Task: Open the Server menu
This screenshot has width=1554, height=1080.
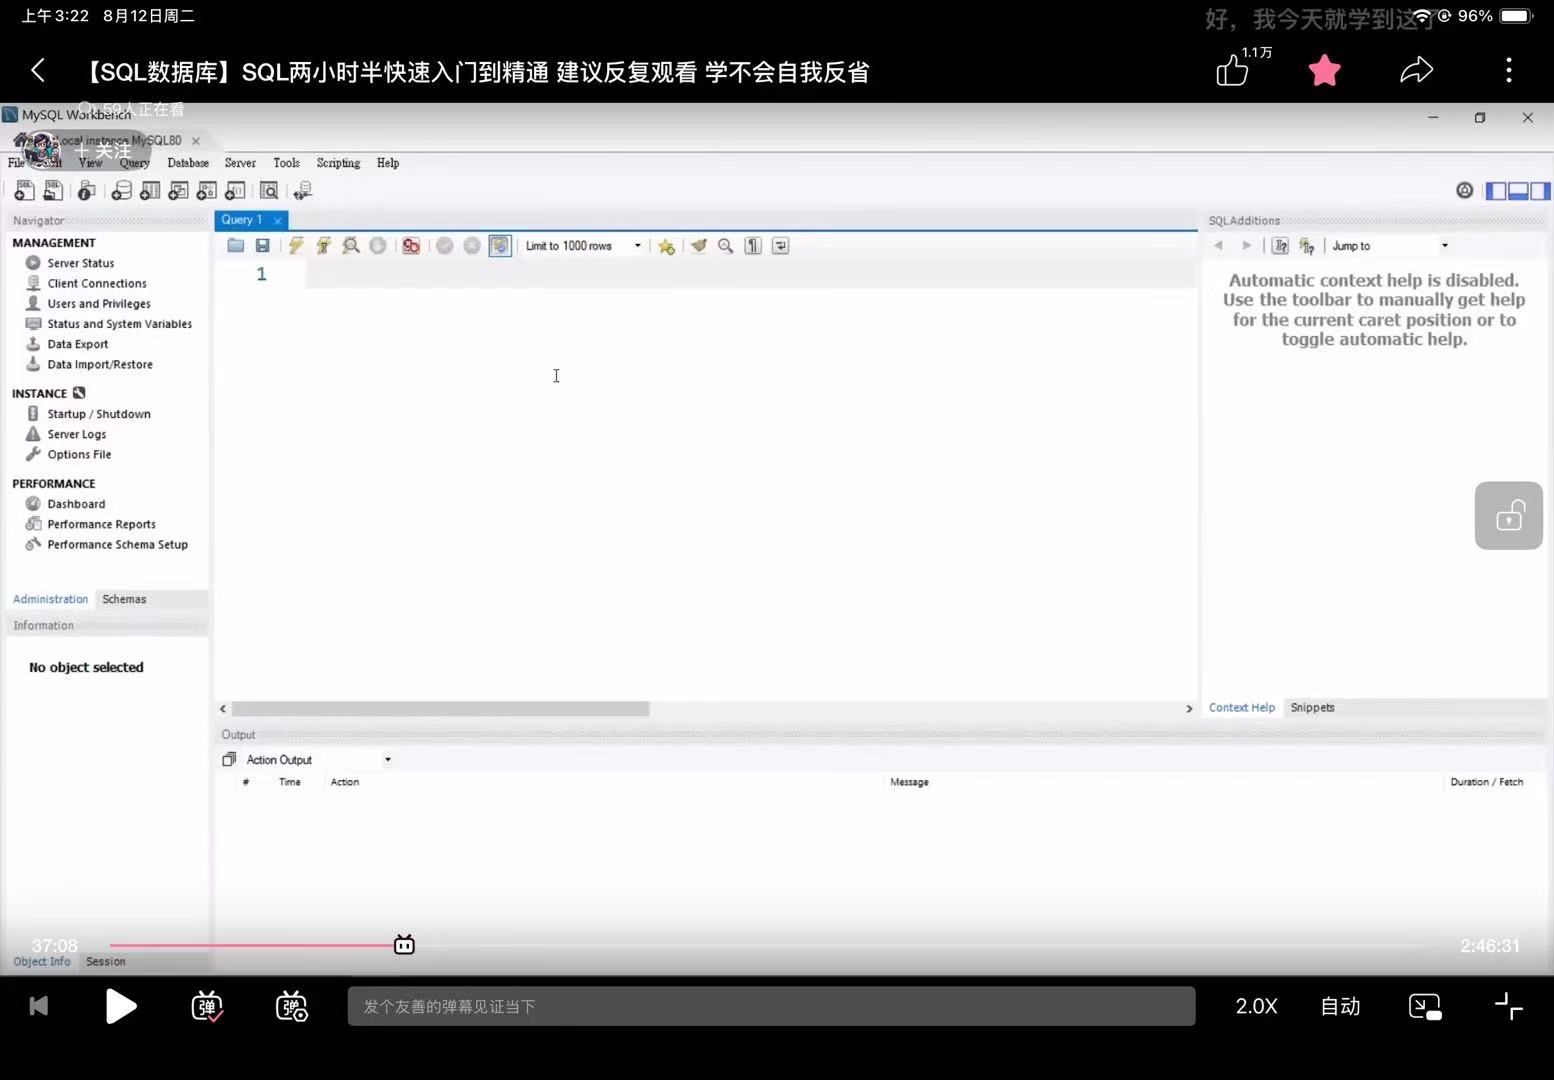Action: tap(240, 163)
